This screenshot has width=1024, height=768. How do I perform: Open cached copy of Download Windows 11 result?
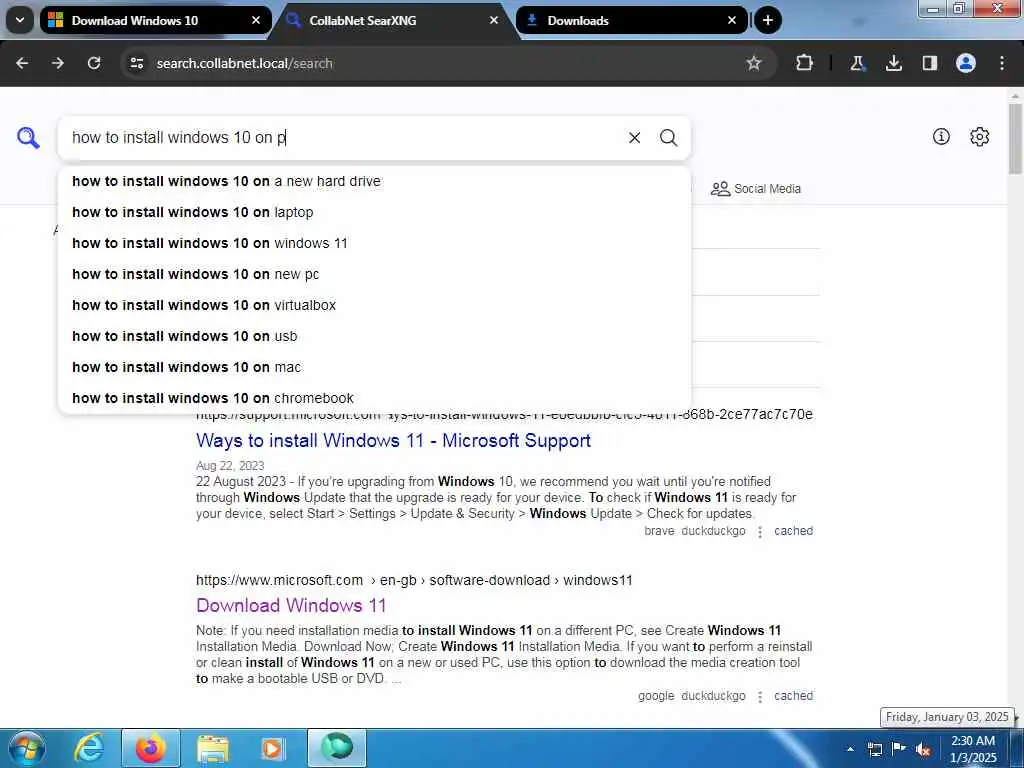(793, 696)
